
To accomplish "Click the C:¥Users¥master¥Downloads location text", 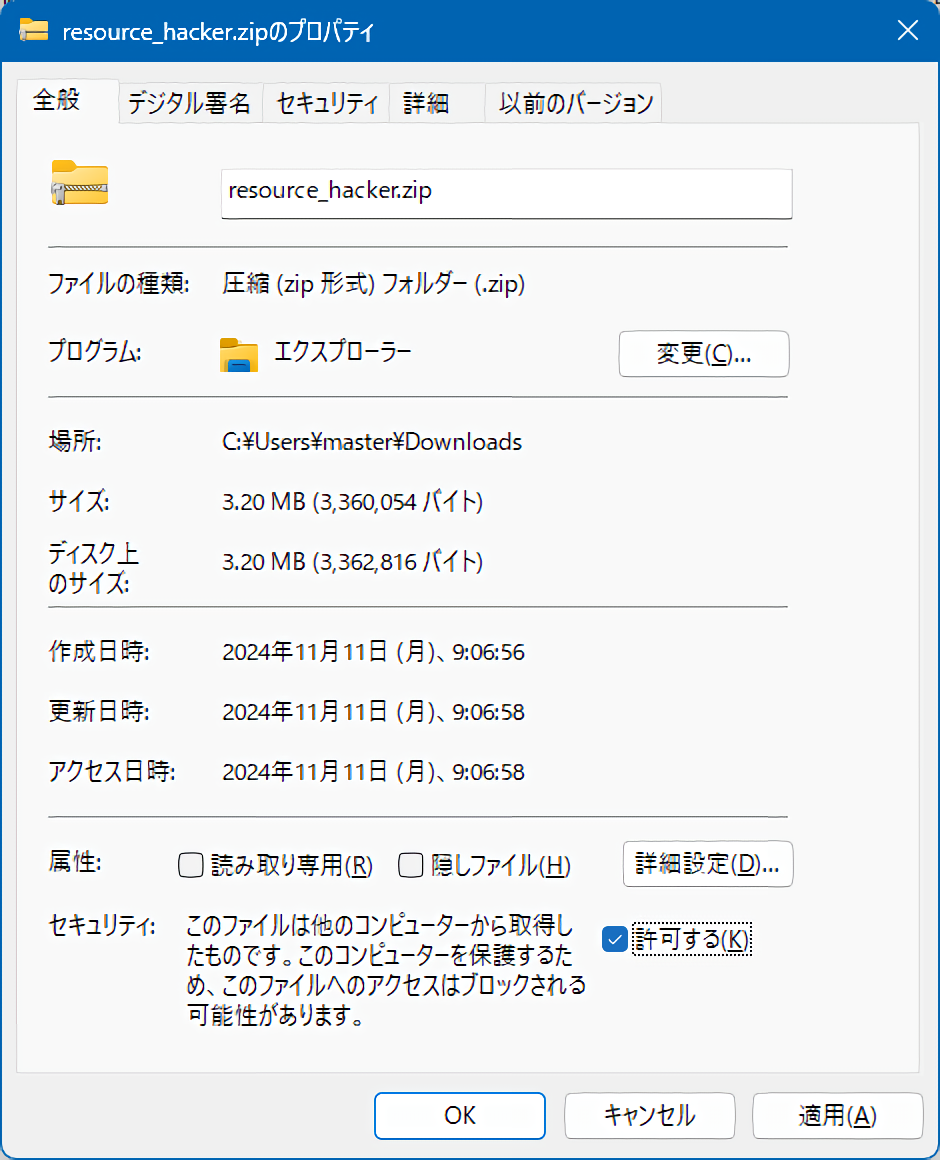I will pos(372,442).
